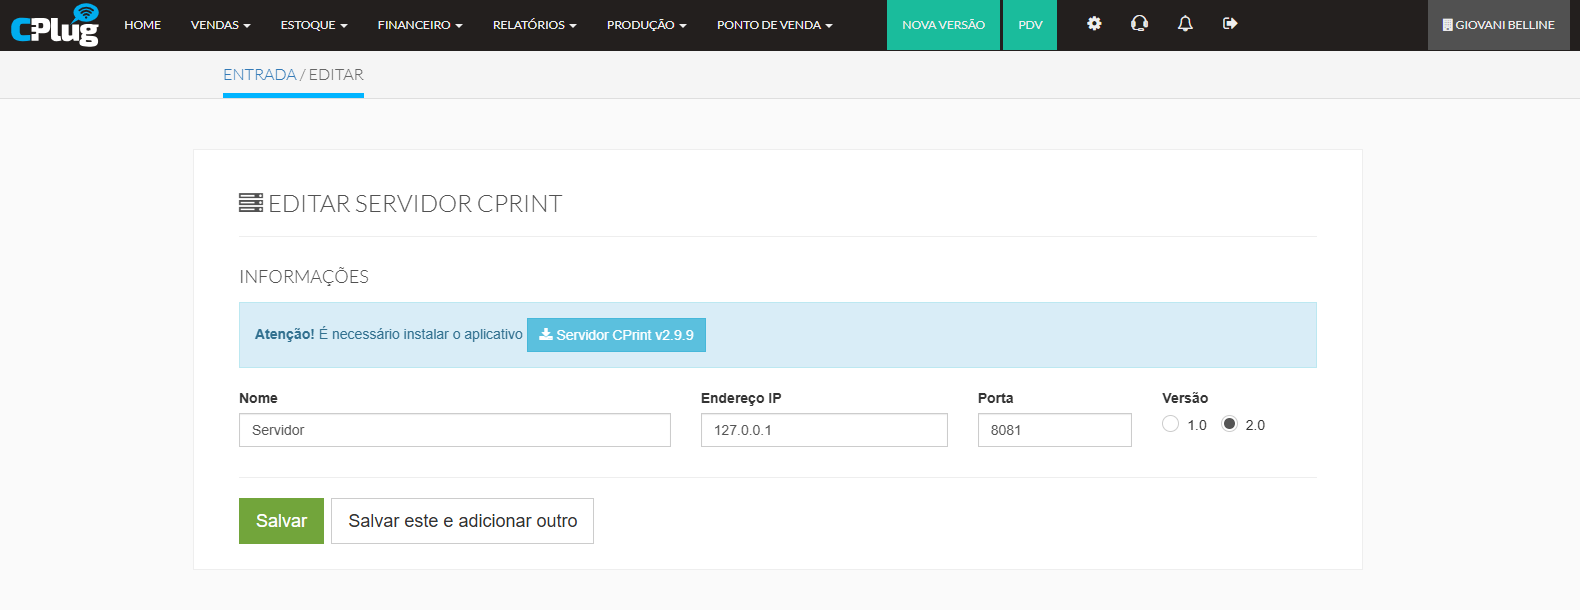Expand the Vendas dropdown menu
1580x610 pixels.
point(221,25)
